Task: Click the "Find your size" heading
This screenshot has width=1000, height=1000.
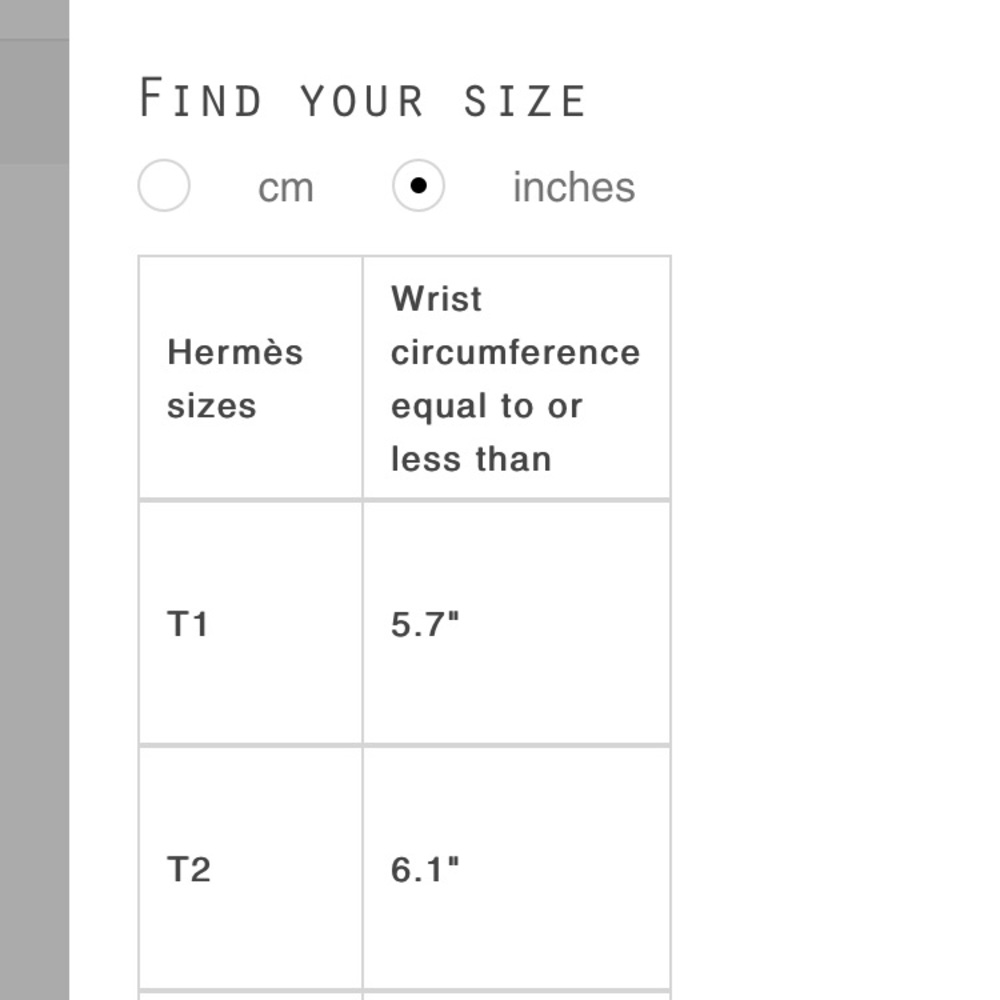Action: click(362, 100)
